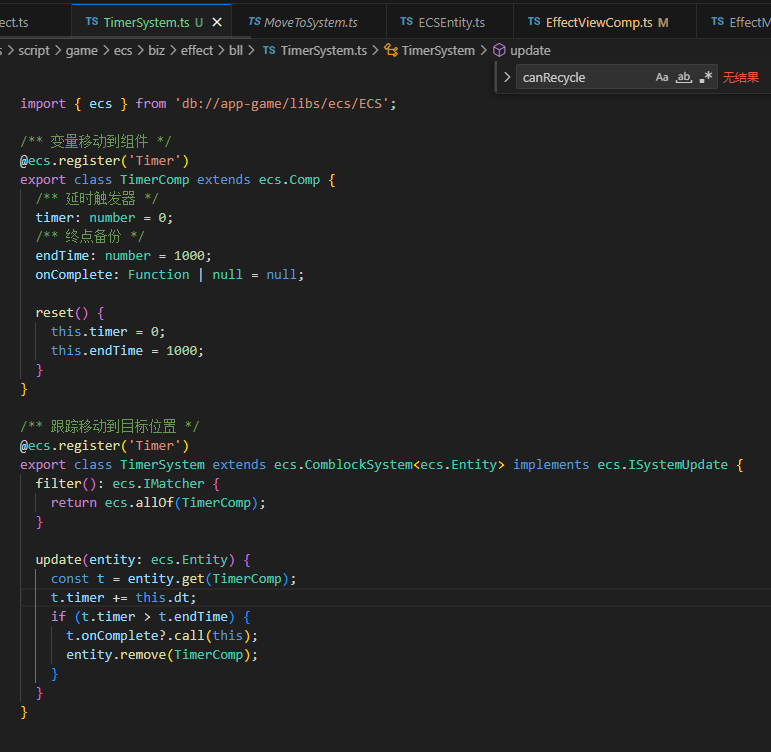Click the TypeScript icon on TimerSystem.ts tab
The image size is (771, 752).
[92, 21]
